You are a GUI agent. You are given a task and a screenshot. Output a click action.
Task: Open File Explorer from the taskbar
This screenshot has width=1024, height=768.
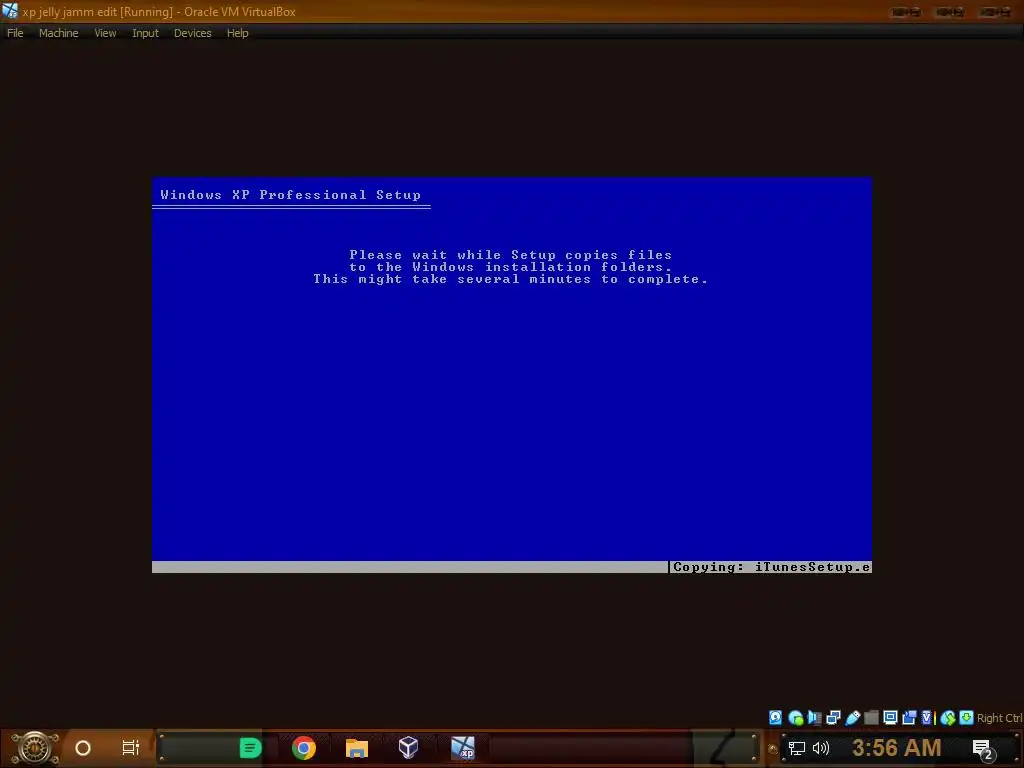[x=357, y=748]
